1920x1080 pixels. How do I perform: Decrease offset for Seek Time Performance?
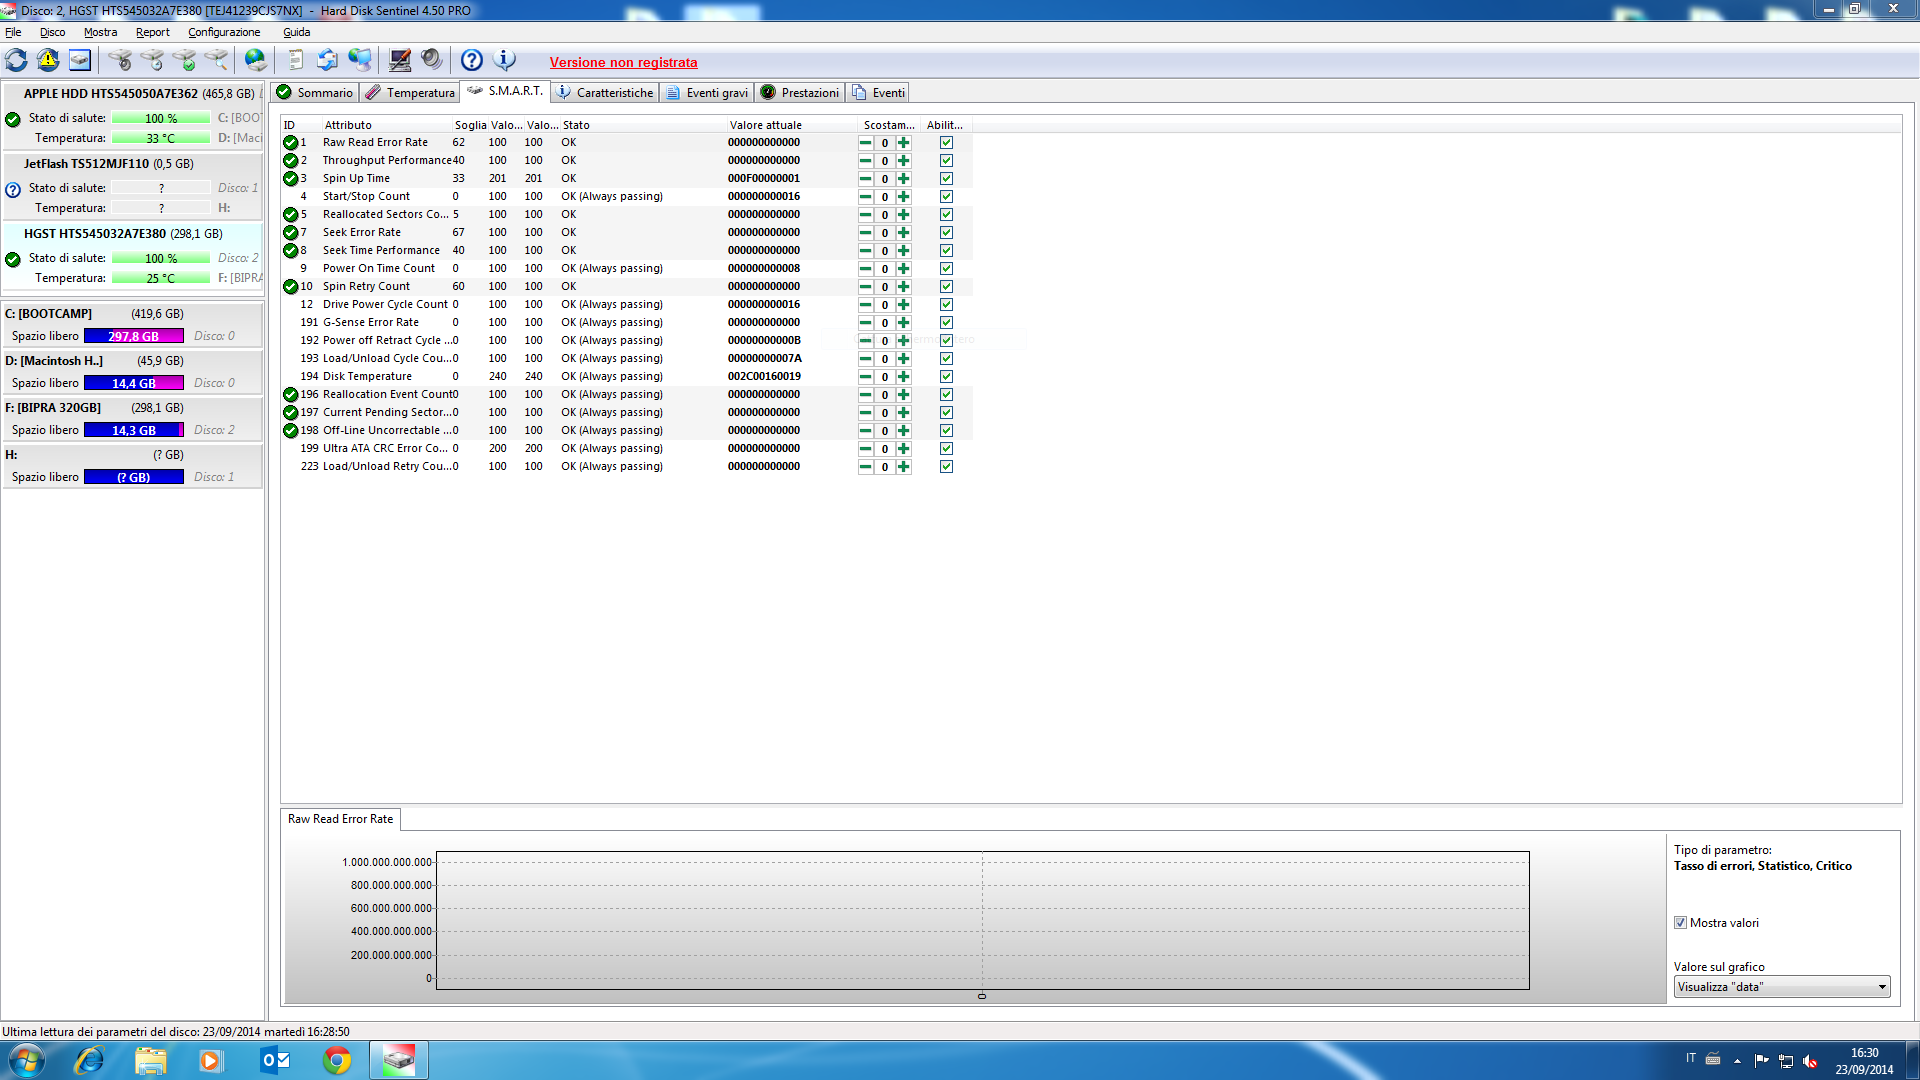[866, 251]
